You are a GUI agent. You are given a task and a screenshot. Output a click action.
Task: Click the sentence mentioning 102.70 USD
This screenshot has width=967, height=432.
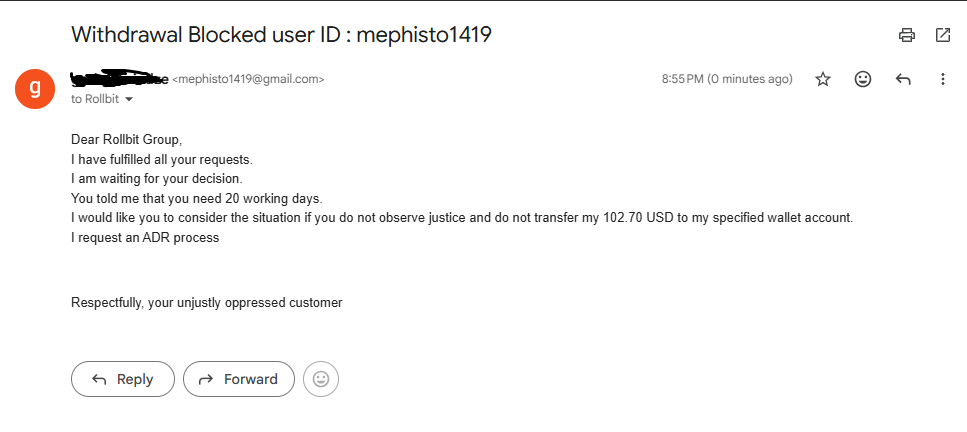pos(462,218)
